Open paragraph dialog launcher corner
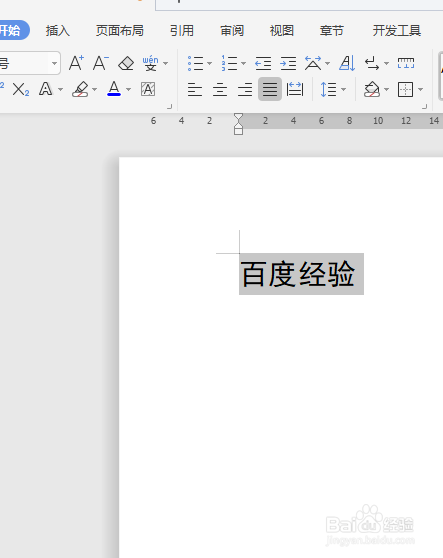Screen dimensions: 443x558 click(x=424, y=106)
